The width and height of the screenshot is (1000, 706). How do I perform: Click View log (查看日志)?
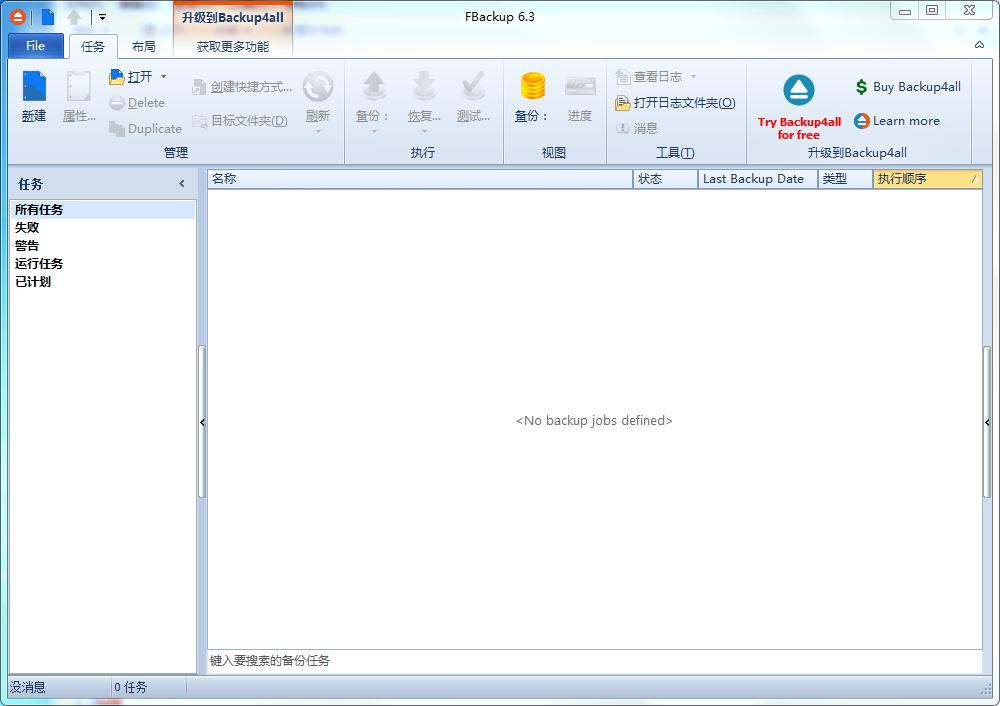point(649,77)
